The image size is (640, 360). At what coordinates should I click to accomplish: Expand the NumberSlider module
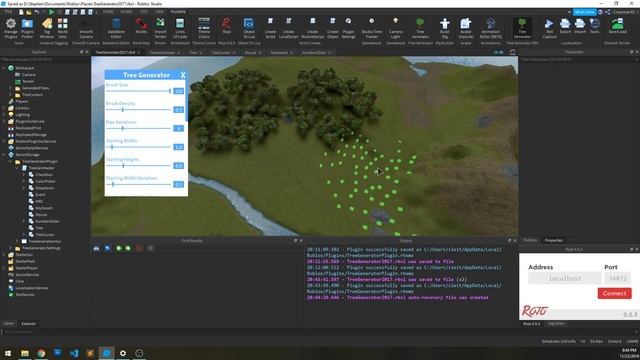point(24,221)
